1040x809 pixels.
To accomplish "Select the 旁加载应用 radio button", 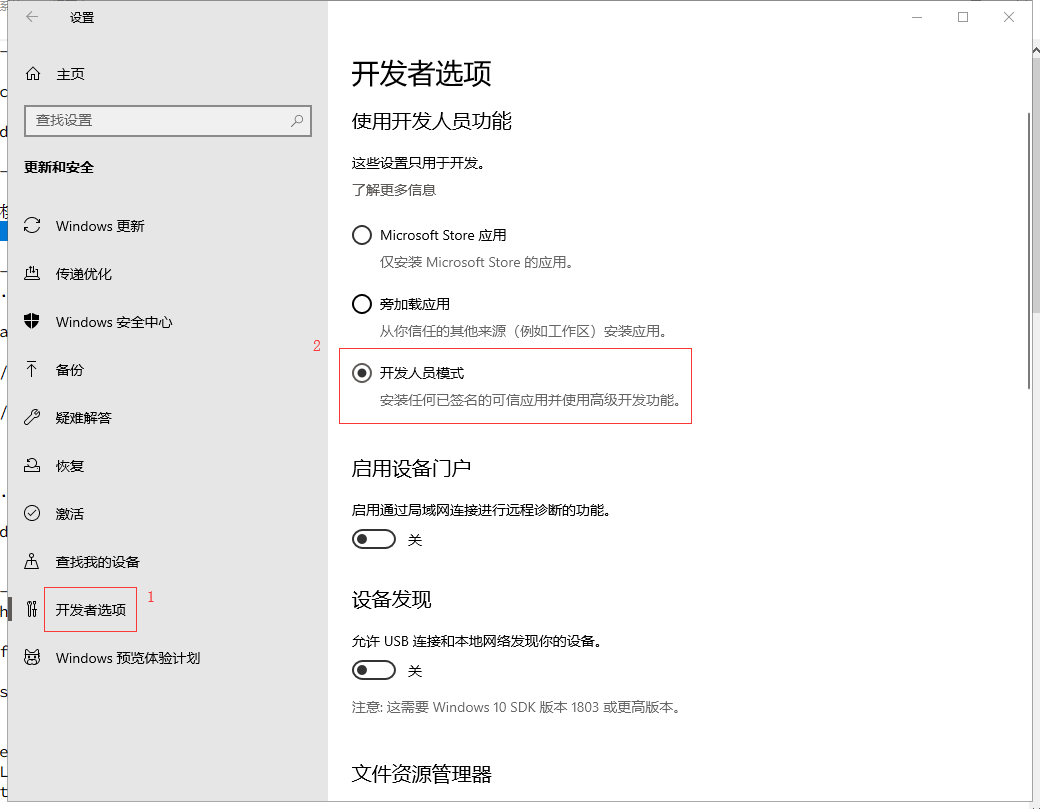I will [x=361, y=304].
